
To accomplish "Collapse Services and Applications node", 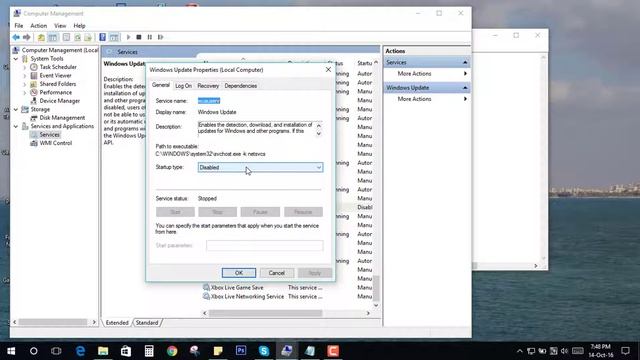I will (x=16, y=127).
